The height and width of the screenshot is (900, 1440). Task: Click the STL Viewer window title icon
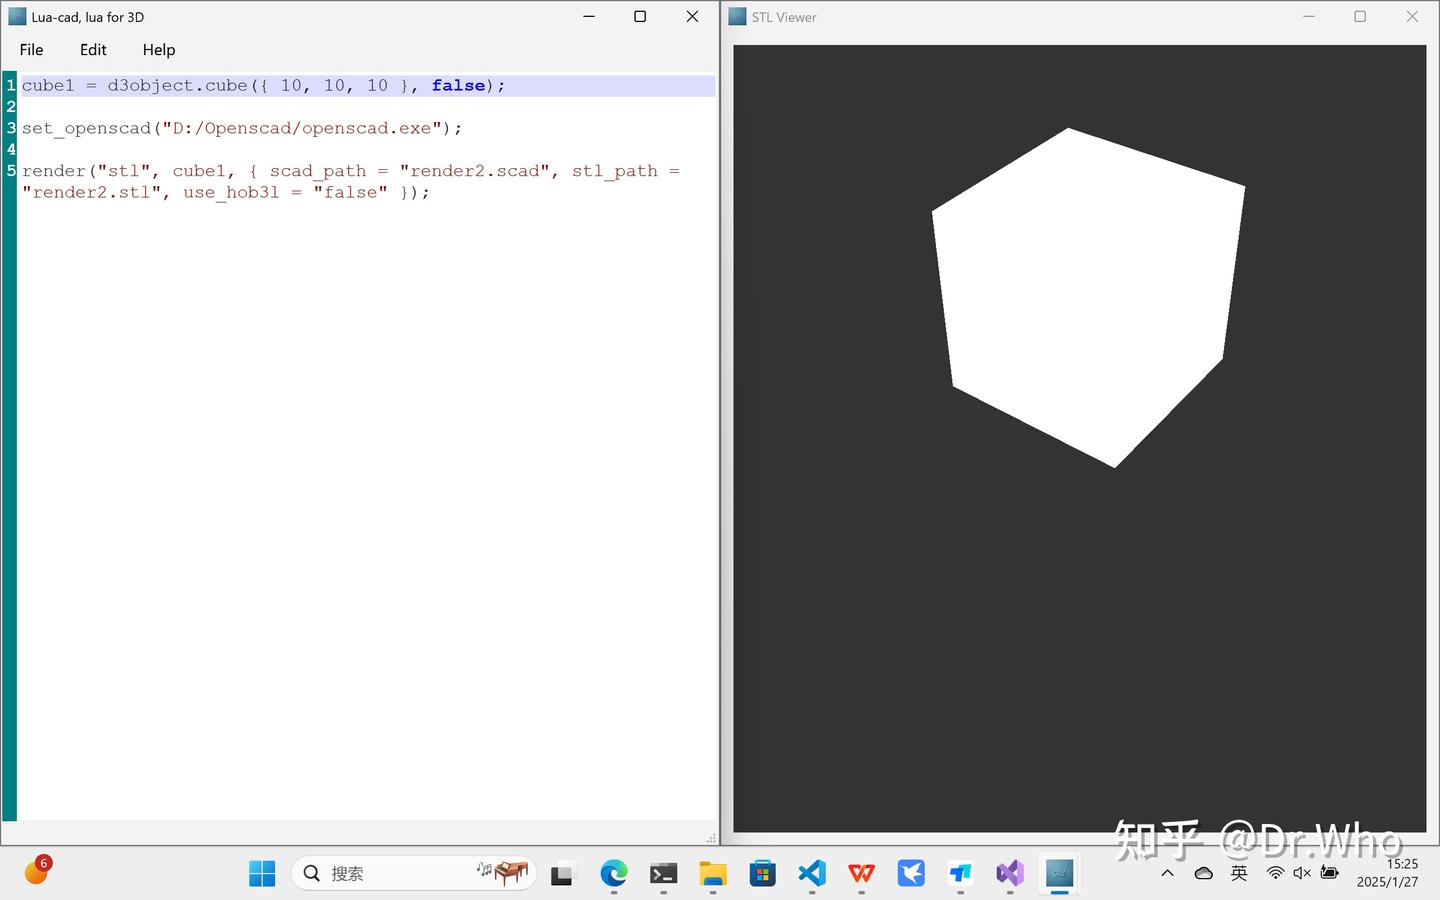coord(738,17)
